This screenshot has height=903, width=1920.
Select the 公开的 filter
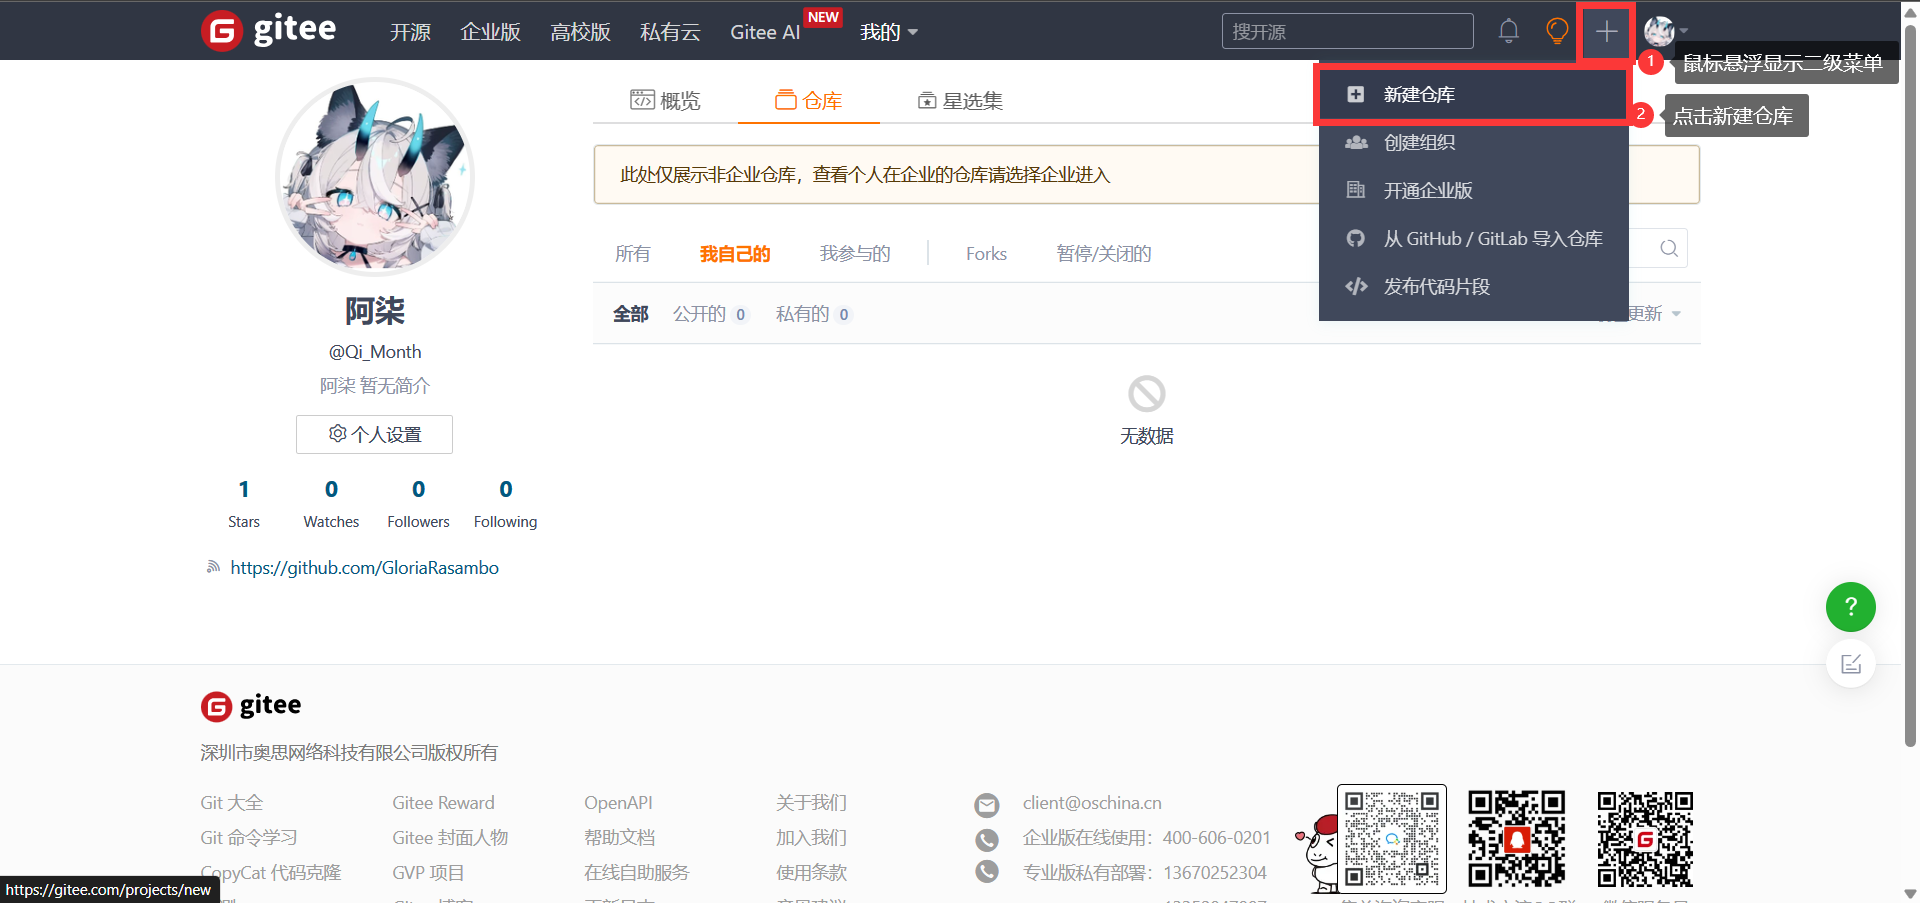coord(710,314)
